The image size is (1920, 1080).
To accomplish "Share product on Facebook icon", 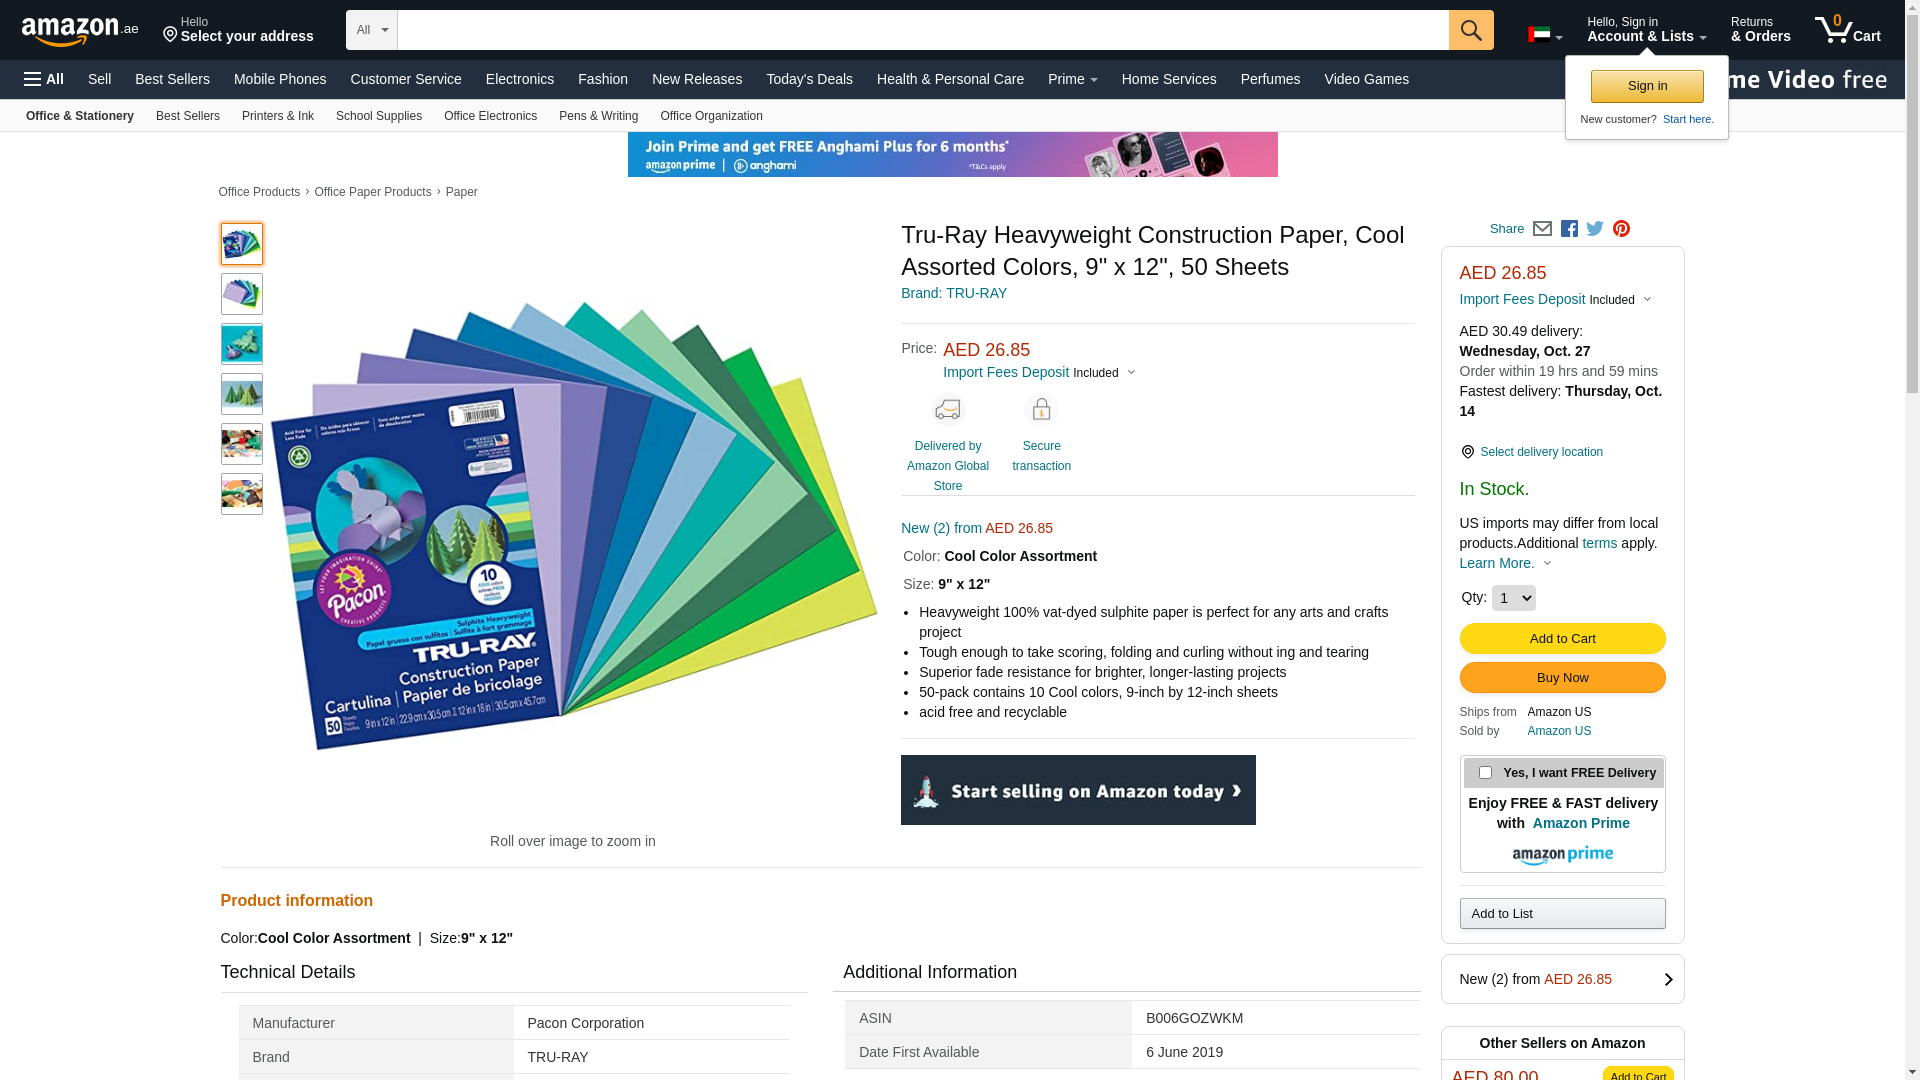I will (x=1569, y=229).
